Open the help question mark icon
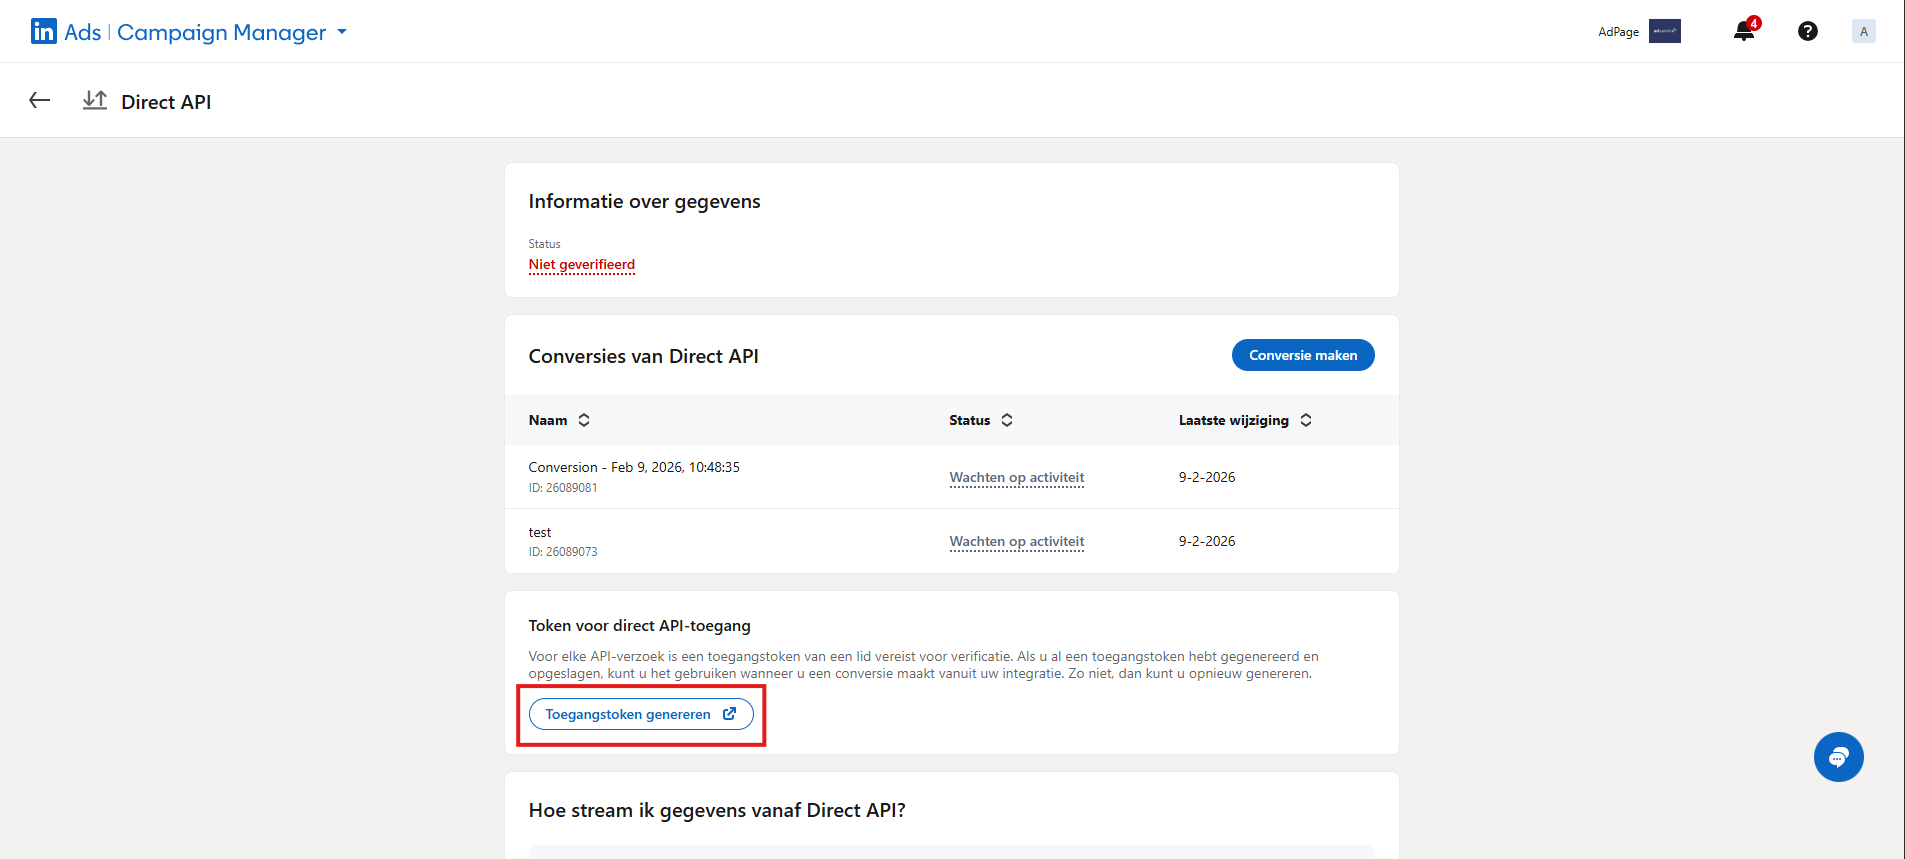1905x859 pixels. pos(1807,31)
